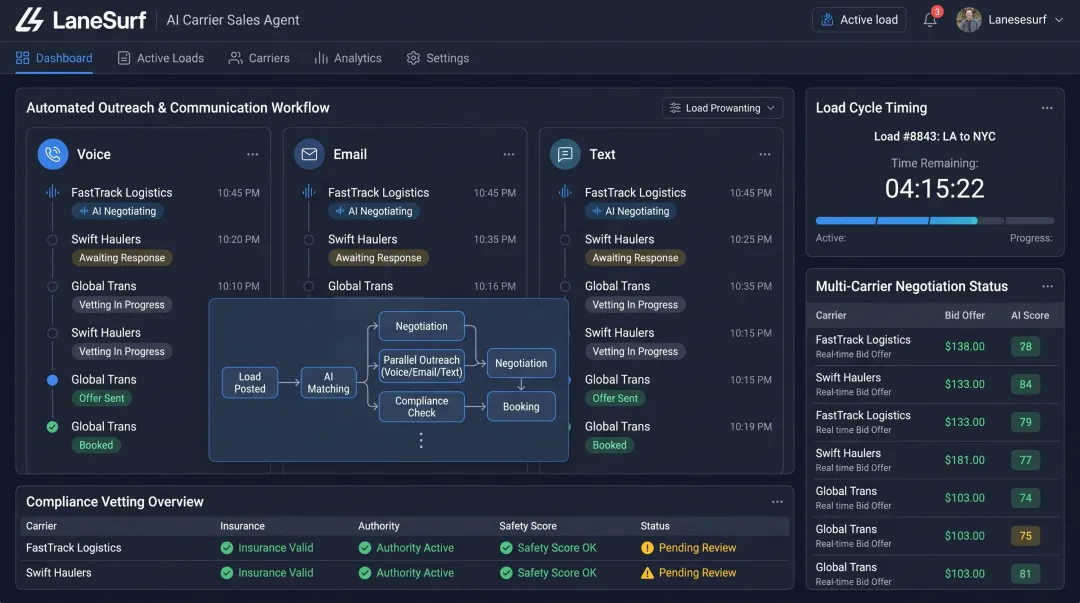This screenshot has width=1080, height=603.
Task: Select the blue Offer Sent marker in the Voice timeline
Action: 52,380
